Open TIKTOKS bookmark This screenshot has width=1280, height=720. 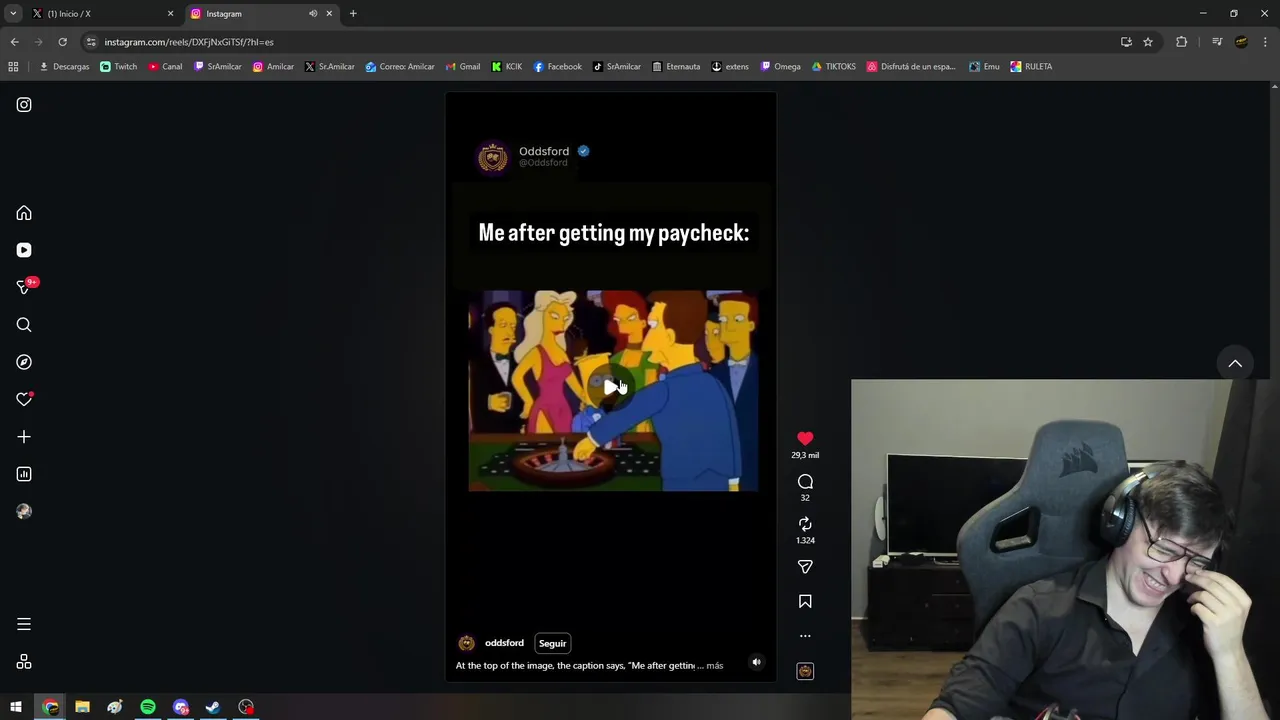(833, 67)
